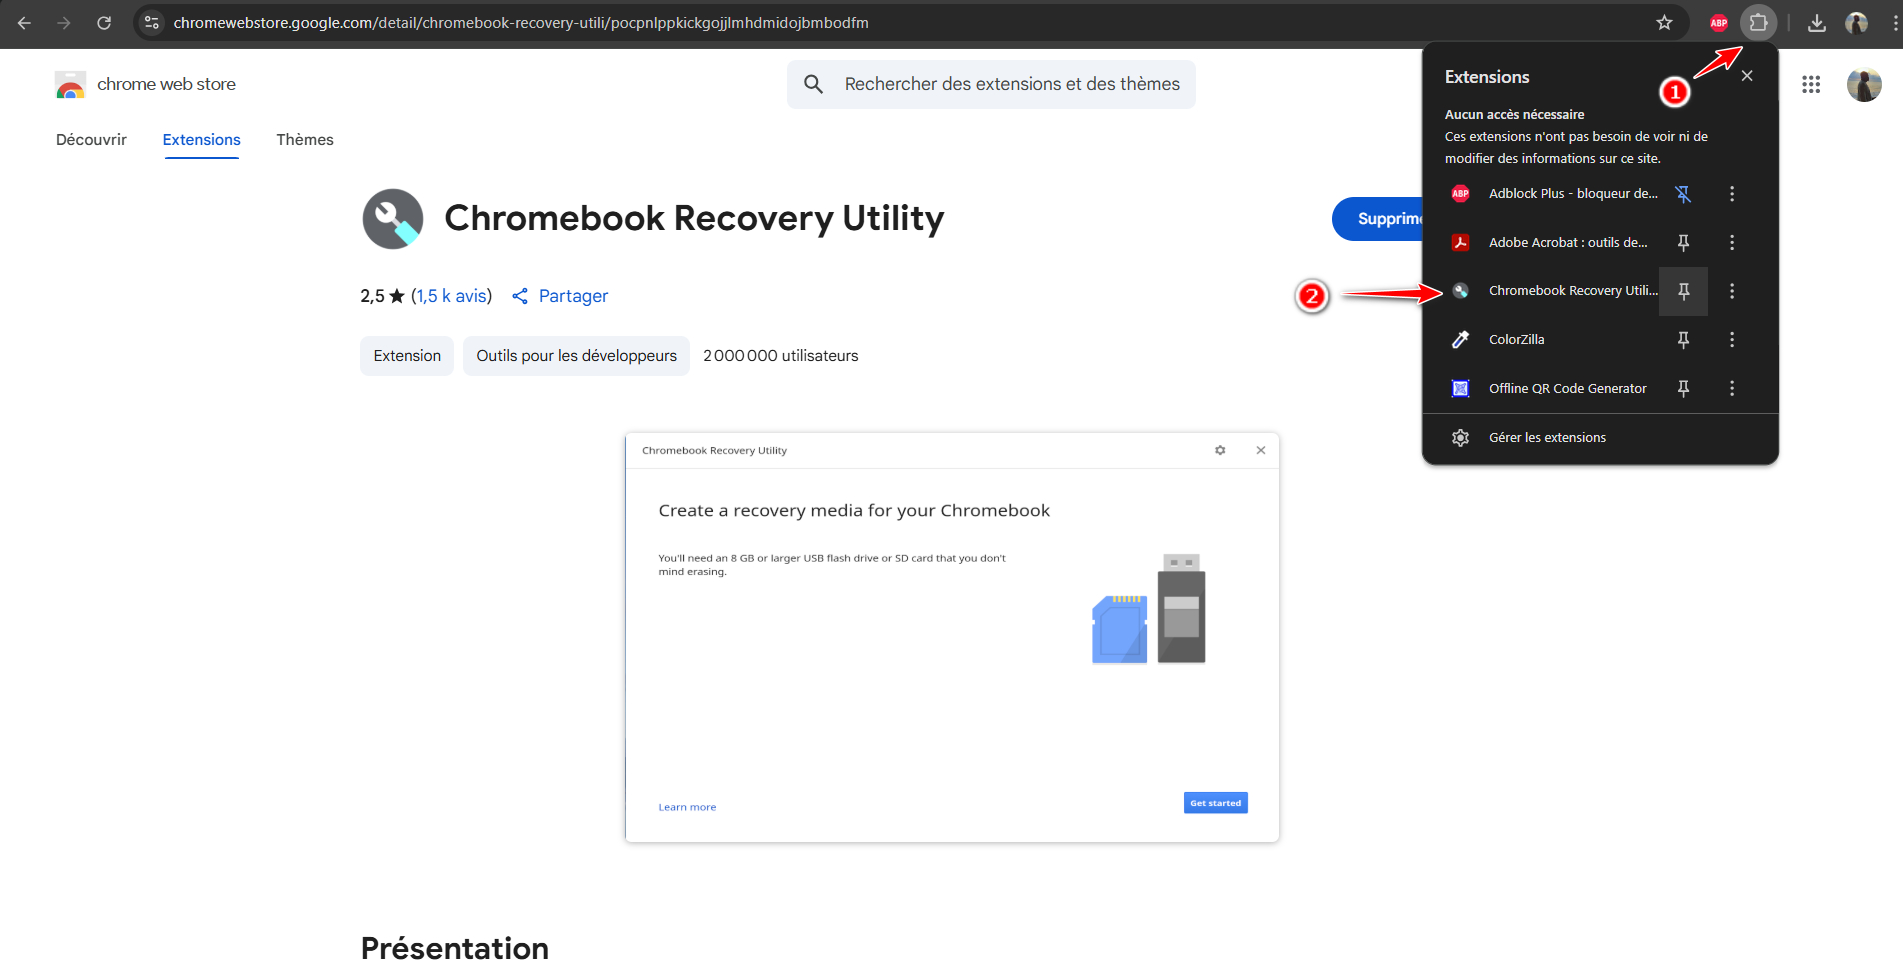
Task: Open more options for ColorZilla extension
Action: pyautogui.click(x=1732, y=340)
